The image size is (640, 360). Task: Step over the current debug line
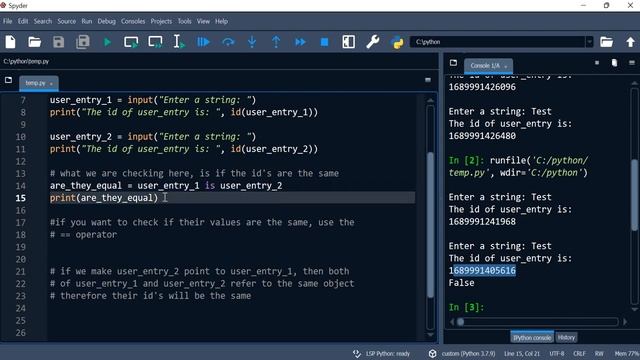tap(228, 42)
